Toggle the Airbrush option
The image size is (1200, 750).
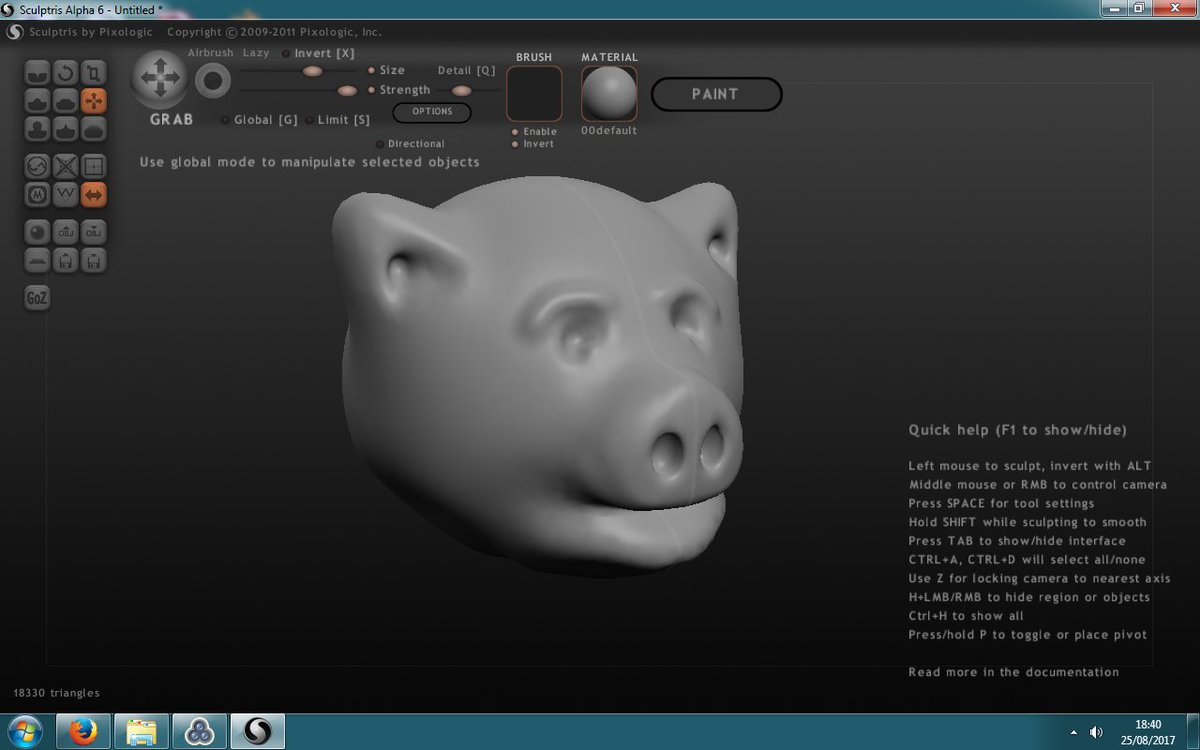[211, 53]
